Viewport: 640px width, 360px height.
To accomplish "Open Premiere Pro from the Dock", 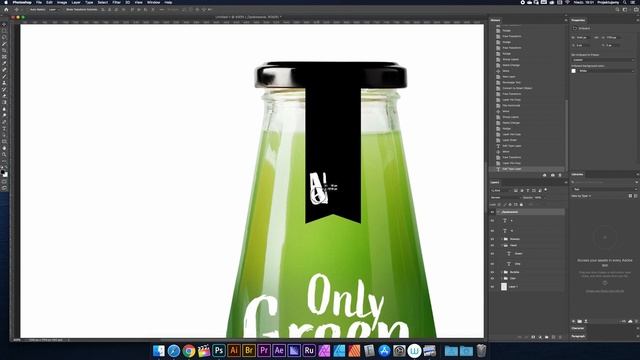I will click(x=264, y=350).
